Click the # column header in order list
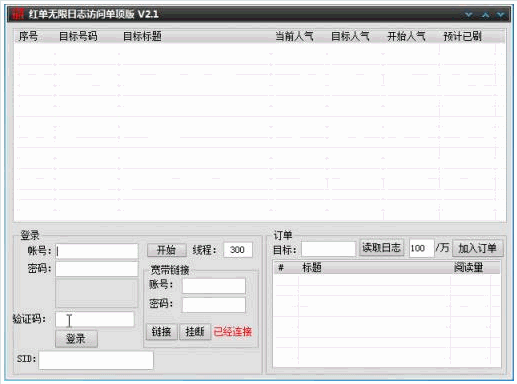517x384 pixels. 281,268
